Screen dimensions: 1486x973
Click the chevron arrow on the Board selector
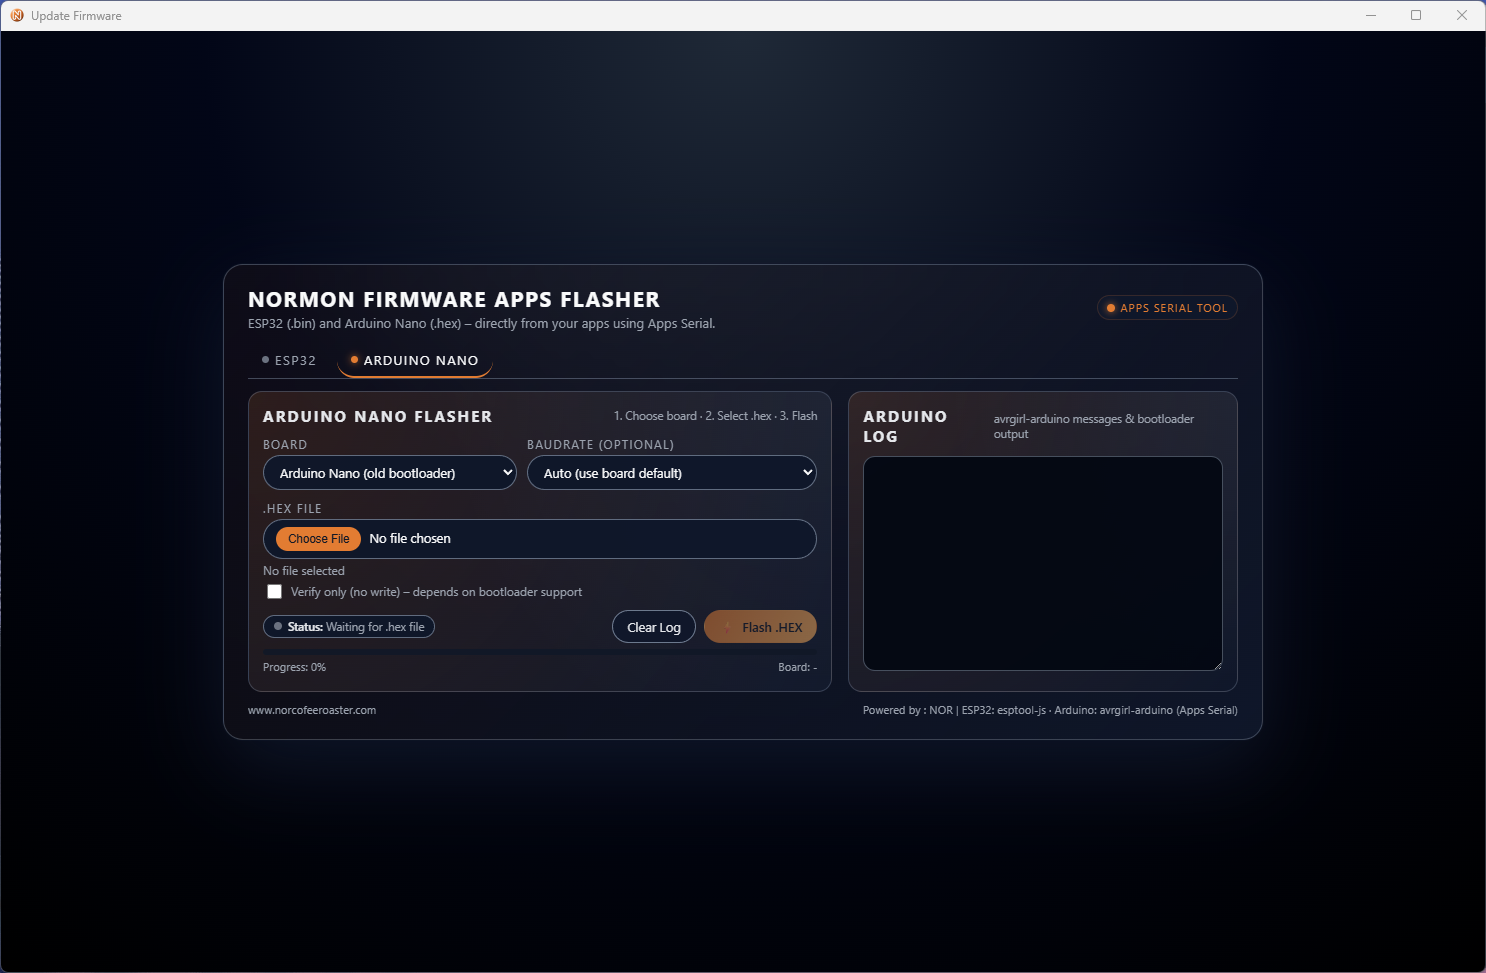click(506, 472)
